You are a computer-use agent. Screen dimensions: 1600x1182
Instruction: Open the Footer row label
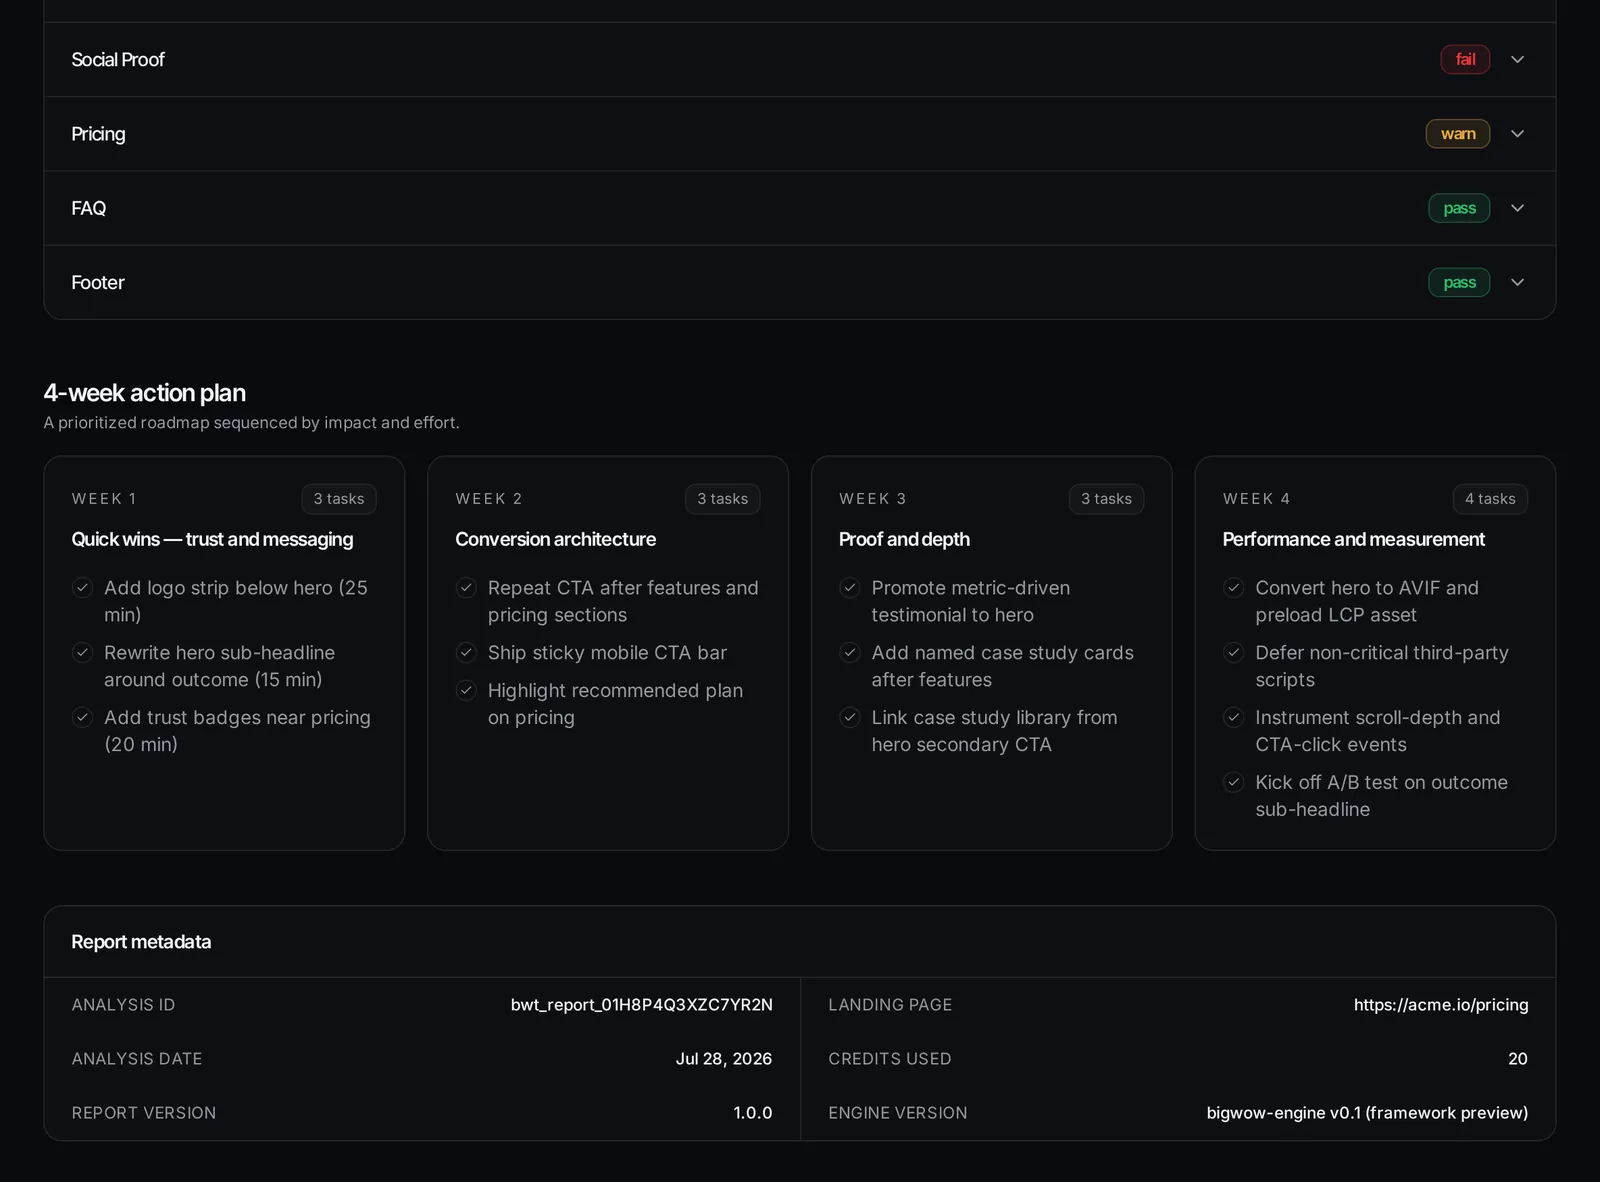point(98,283)
